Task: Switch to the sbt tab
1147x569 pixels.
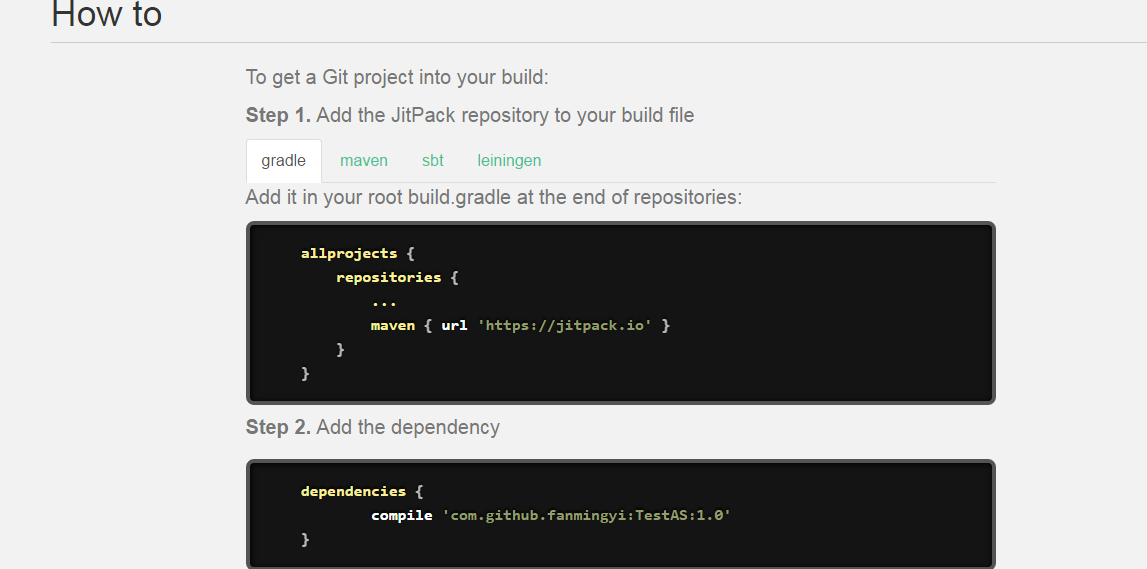Action: (432, 161)
